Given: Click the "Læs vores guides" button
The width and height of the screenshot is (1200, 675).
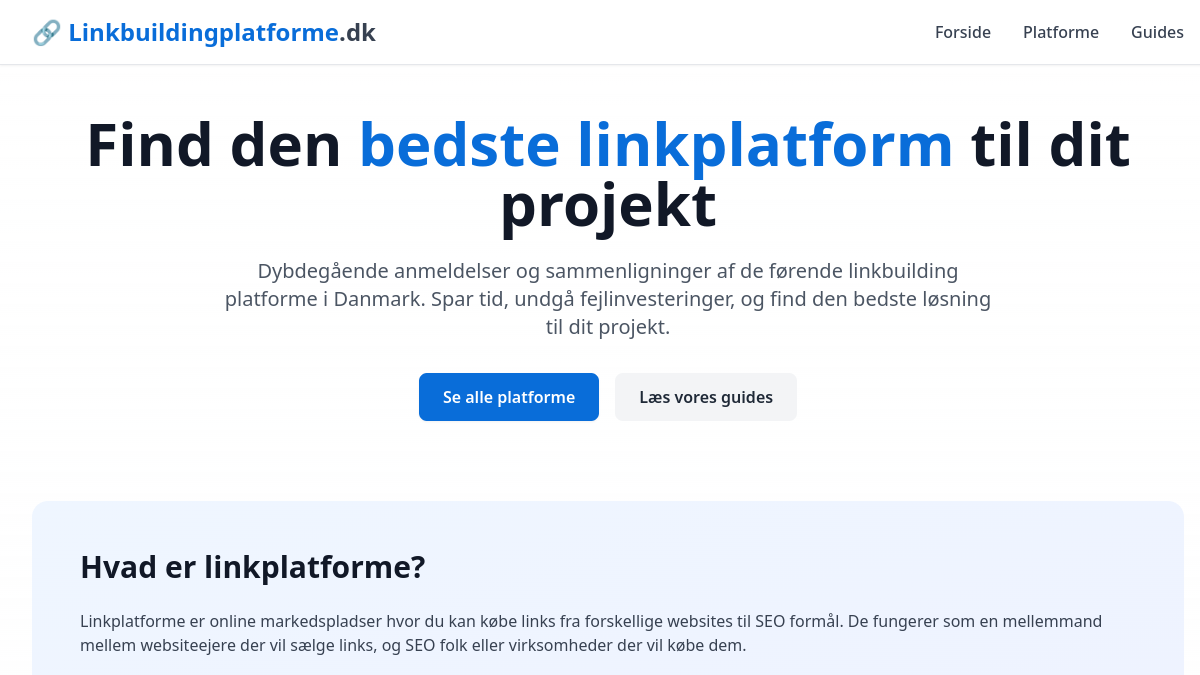Looking at the screenshot, I should [x=705, y=397].
